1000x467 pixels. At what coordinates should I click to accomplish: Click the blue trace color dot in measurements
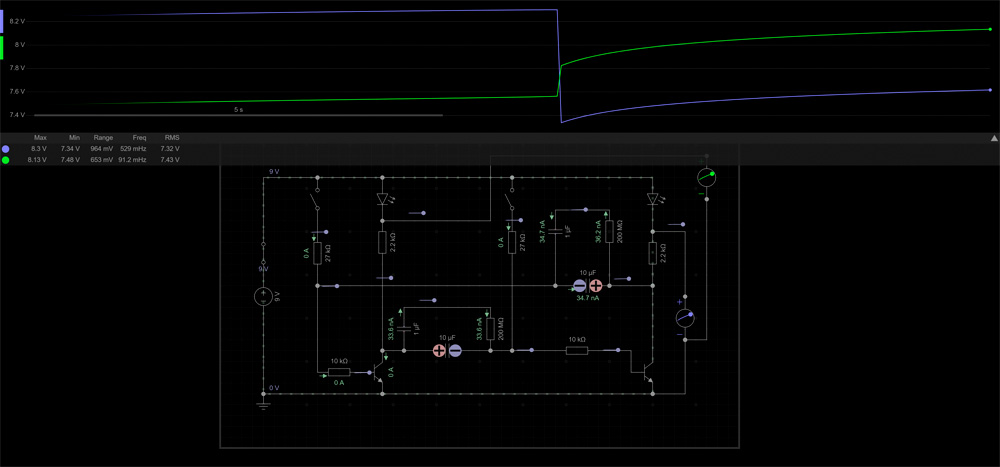click(x=6, y=149)
